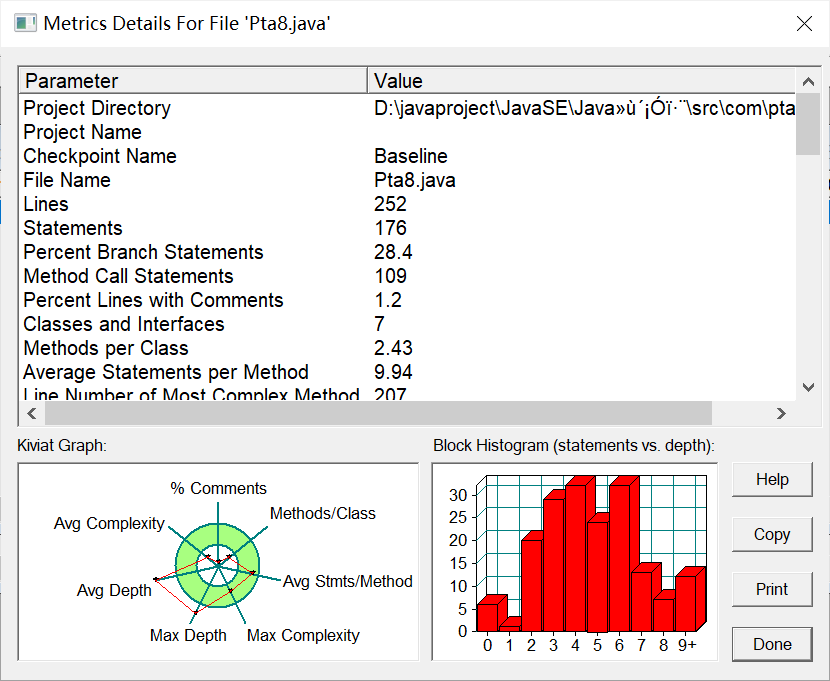
Task: Click histogram bar for depth 0
Action: (x=488, y=618)
